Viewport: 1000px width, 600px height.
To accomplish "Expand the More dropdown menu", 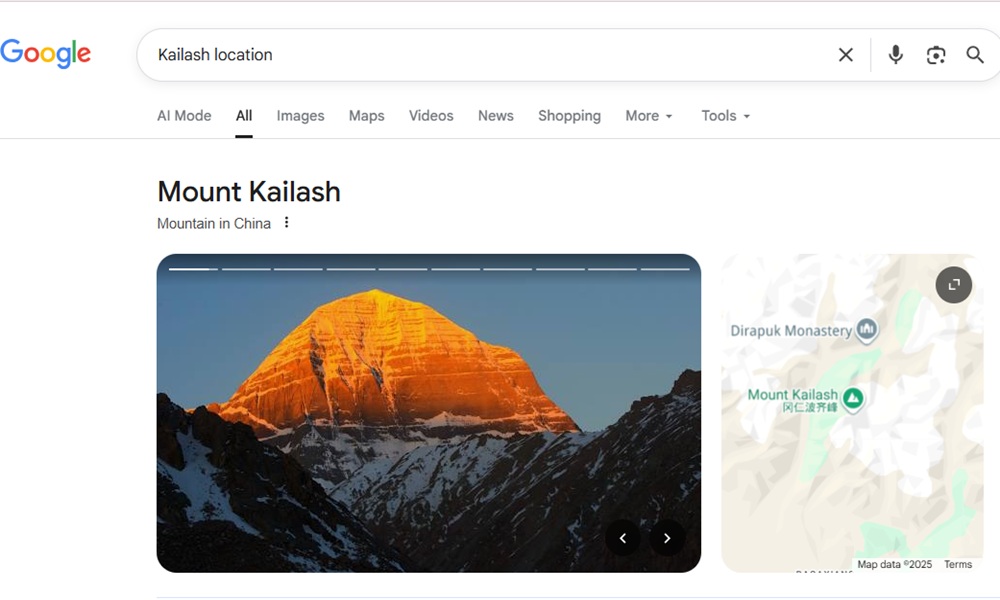I will 649,115.
